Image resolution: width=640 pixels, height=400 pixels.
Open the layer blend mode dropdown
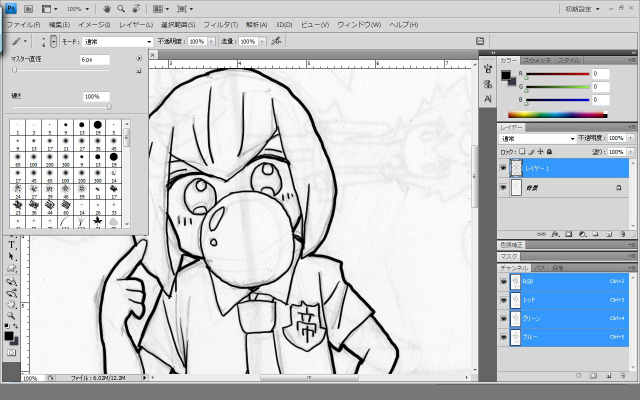pos(538,138)
